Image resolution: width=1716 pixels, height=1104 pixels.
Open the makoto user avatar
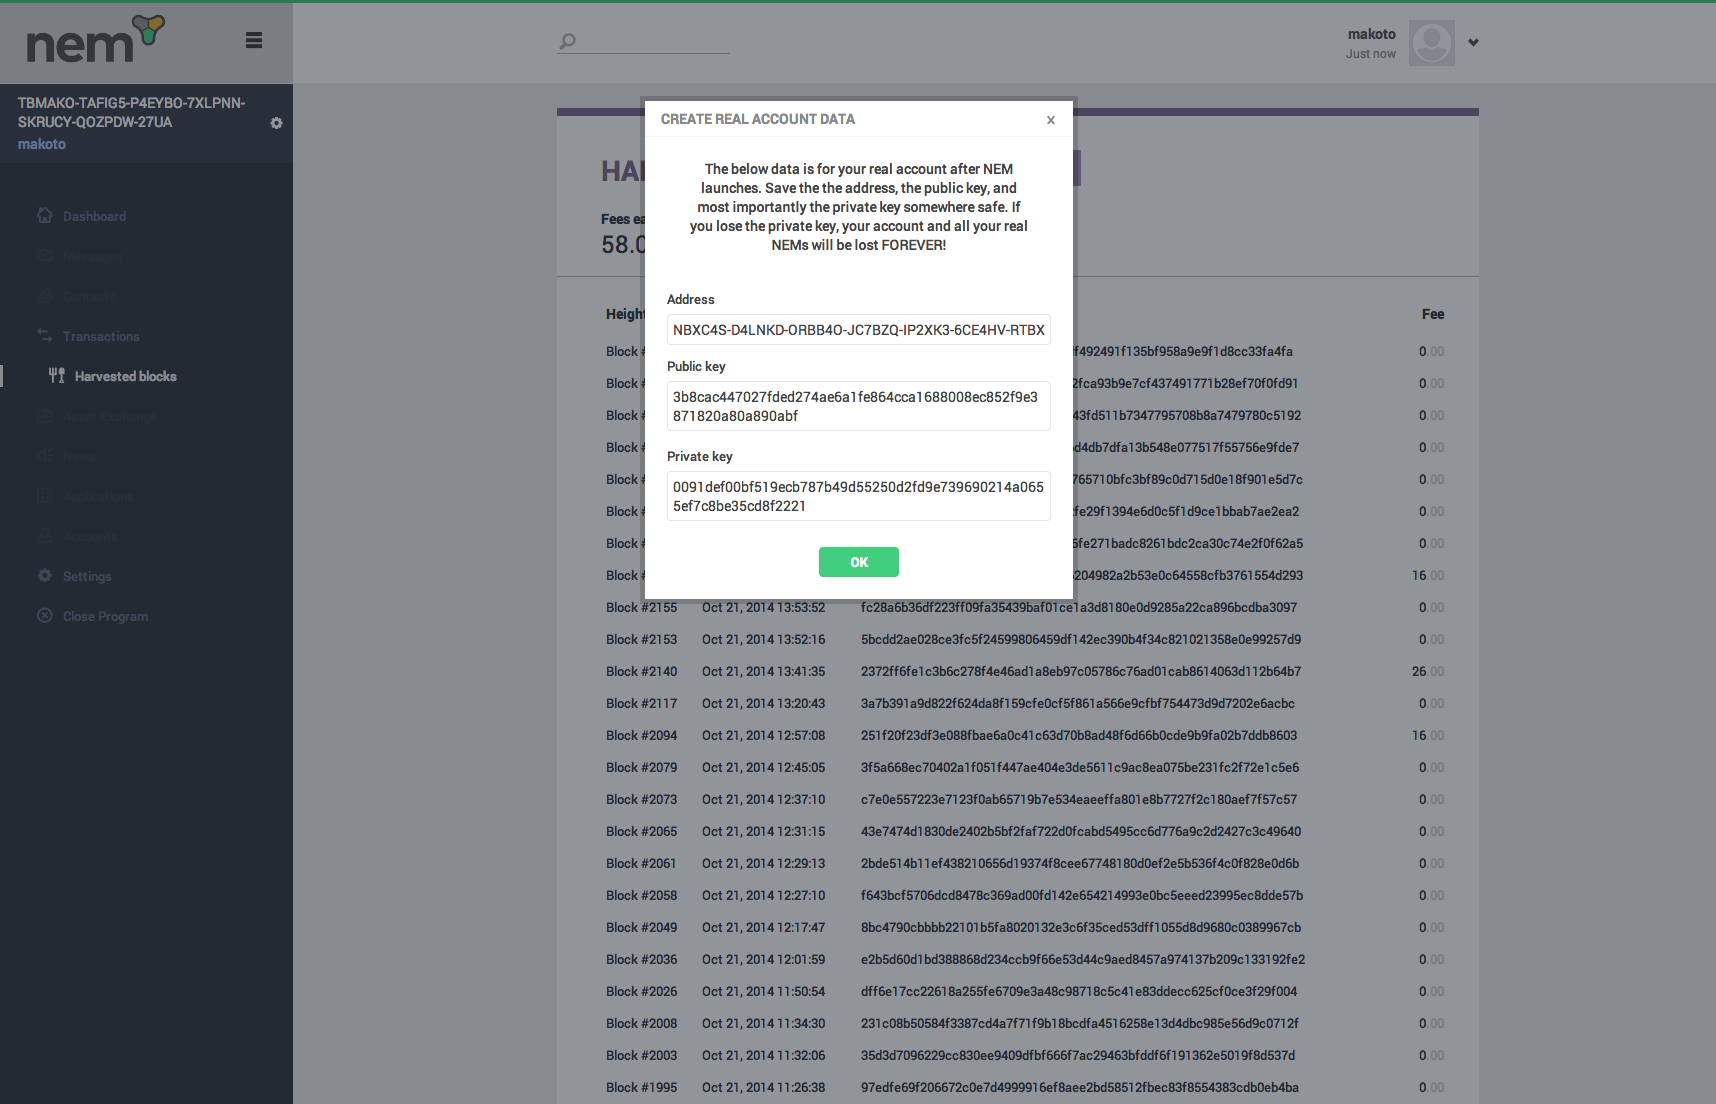click(1432, 43)
